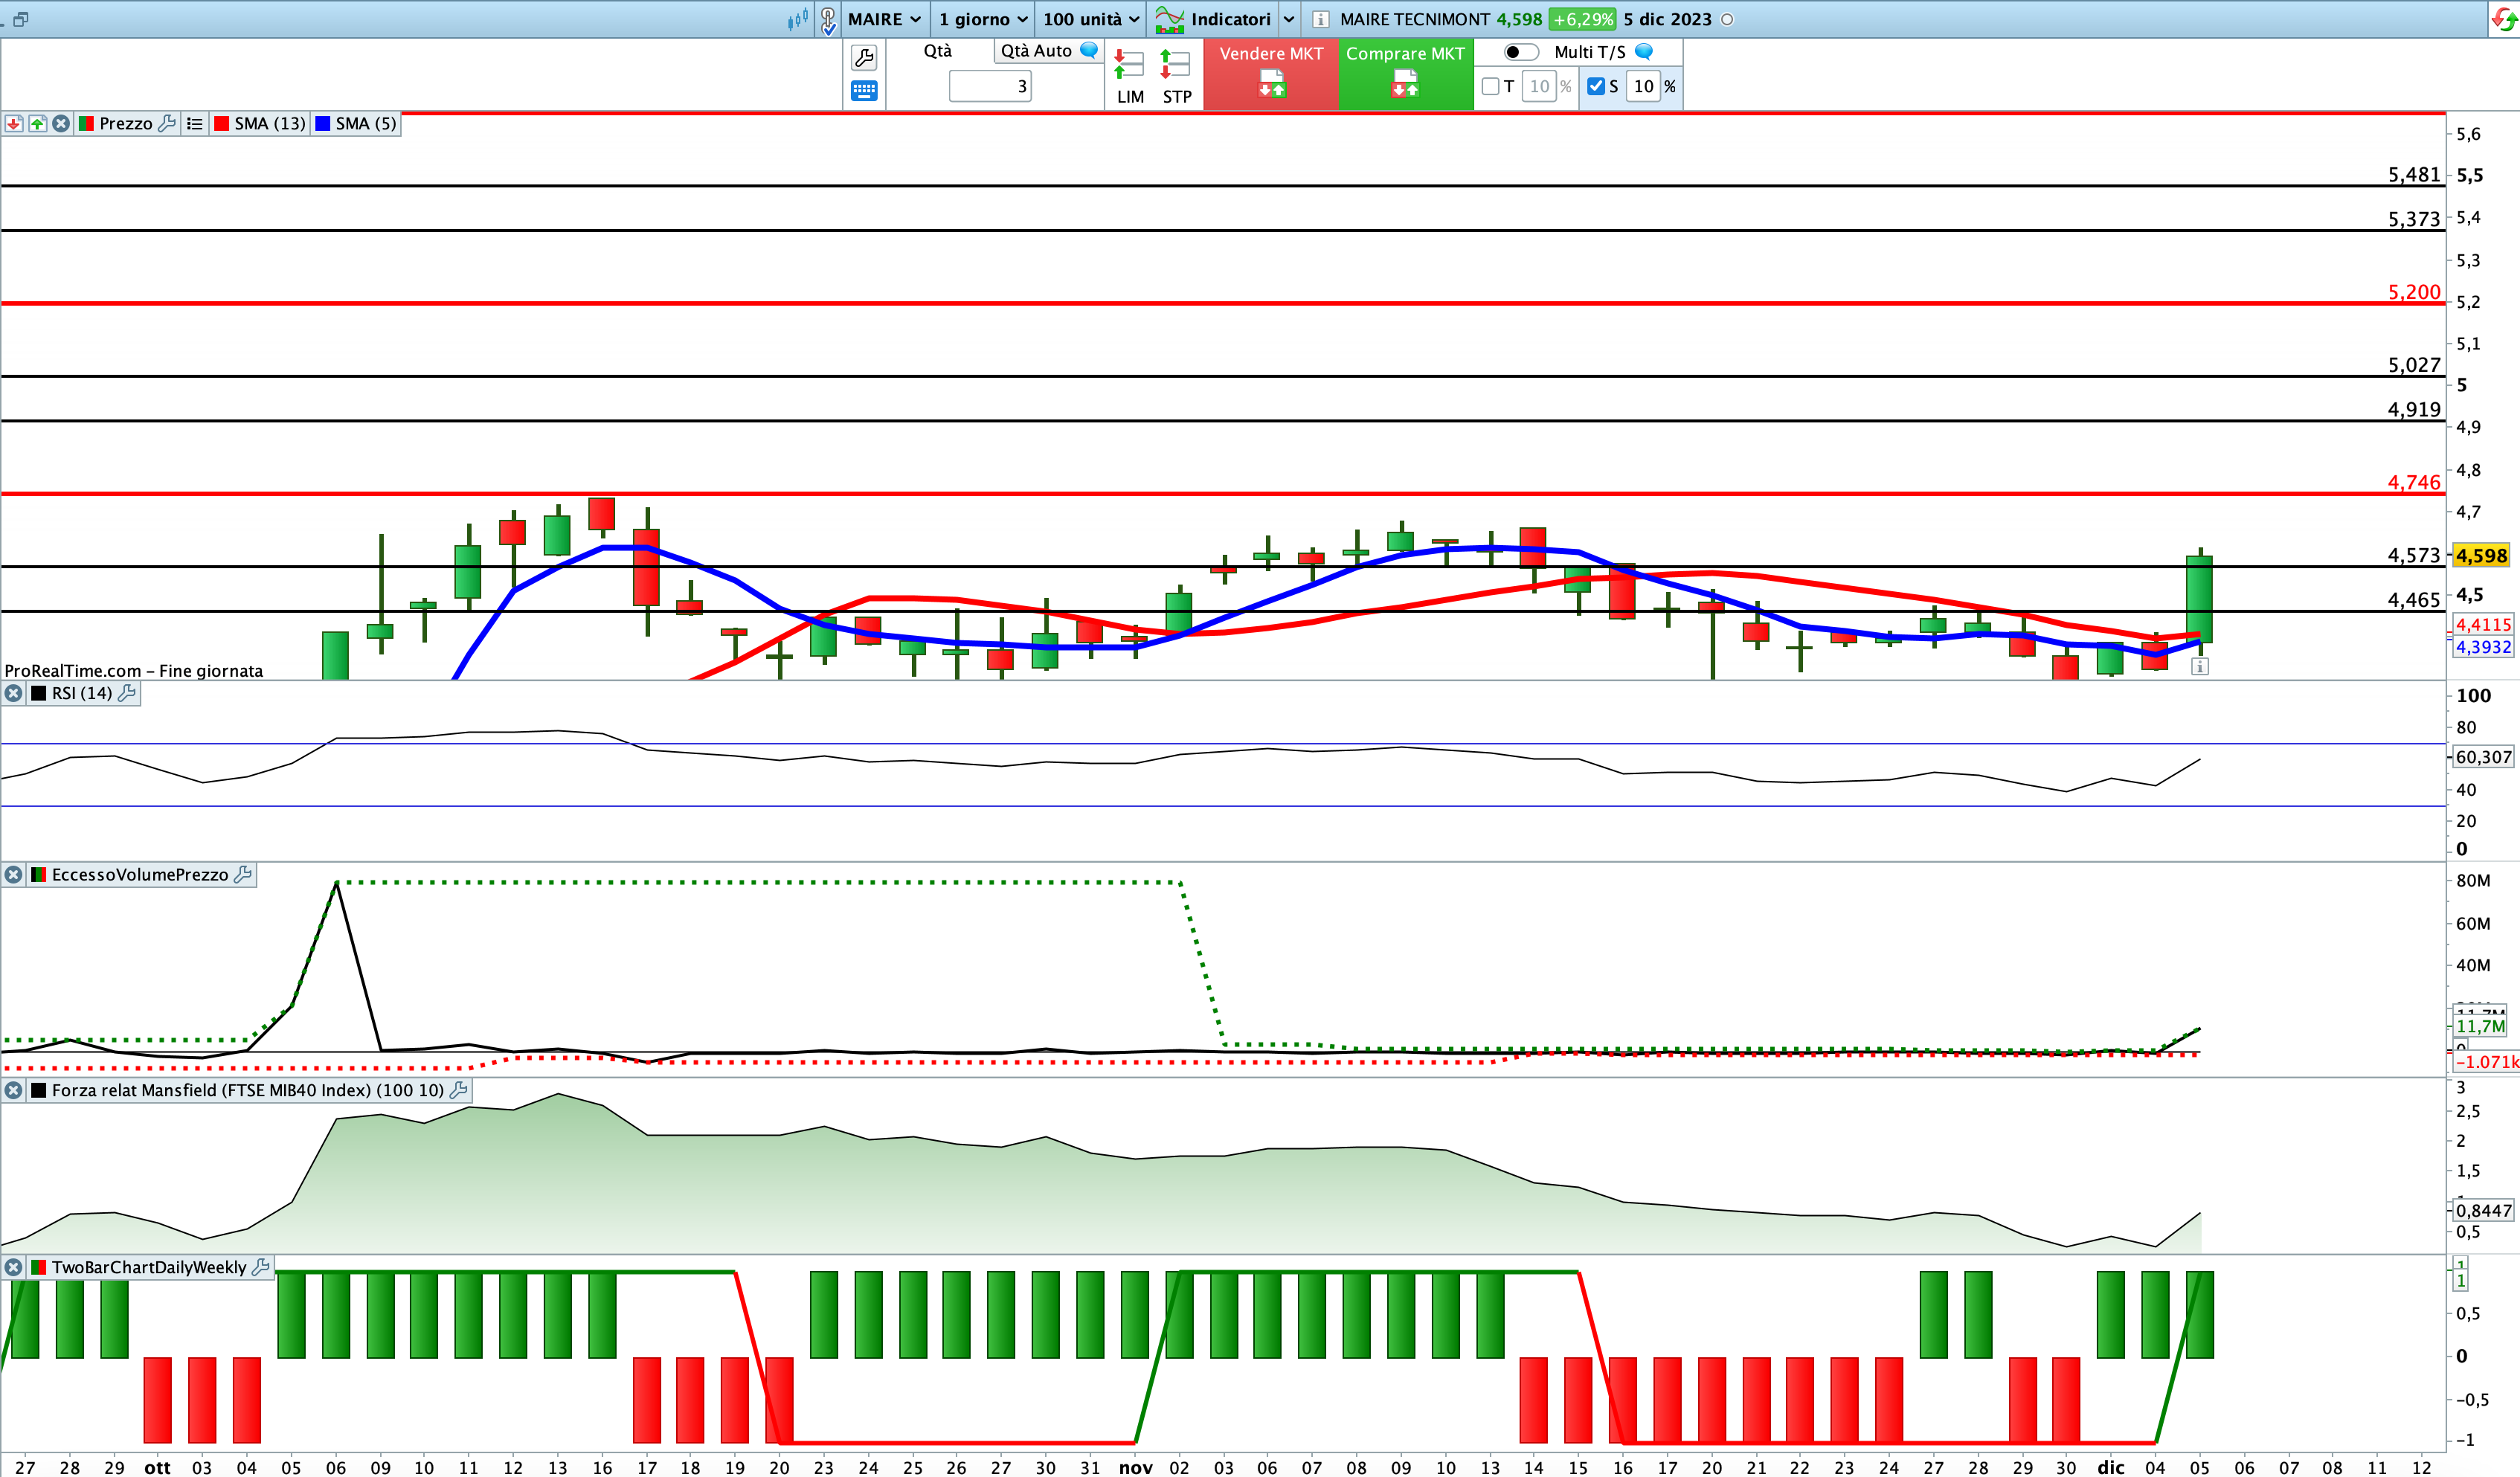
Task: Open Prezzo settings wrench
Action: (167, 123)
